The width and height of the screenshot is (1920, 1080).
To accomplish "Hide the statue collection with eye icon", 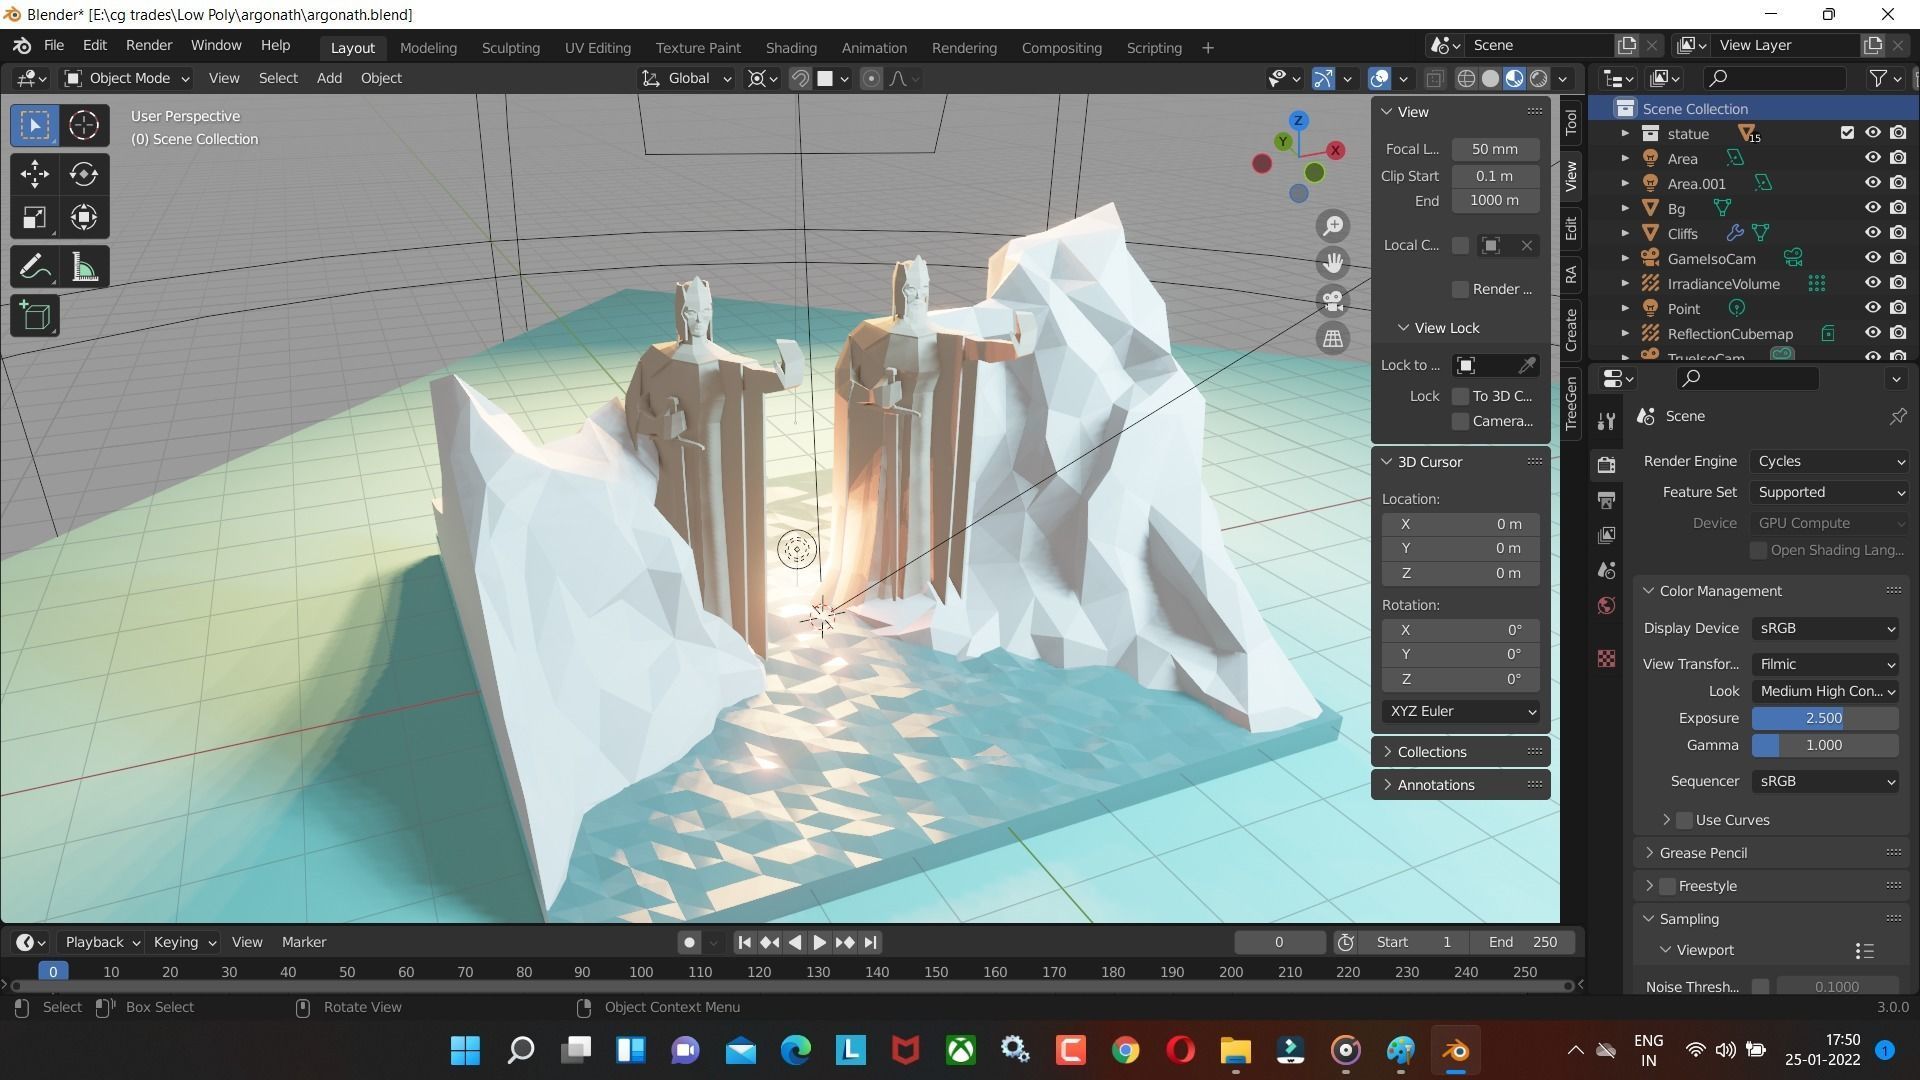I will [x=1872, y=133].
